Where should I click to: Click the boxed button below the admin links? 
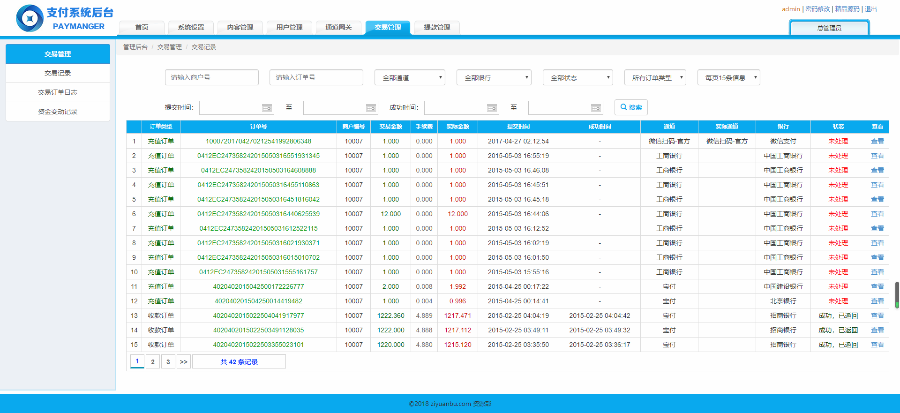(x=829, y=28)
